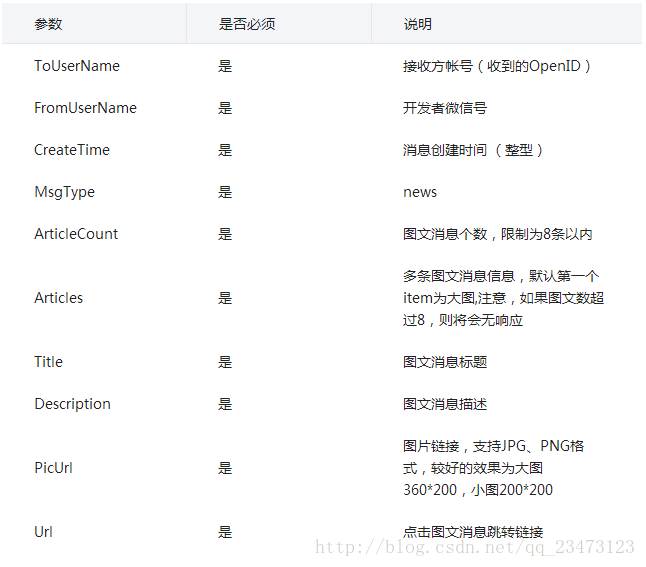Click the 是 value in the MsgType row
The width and height of the screenshot is (646, 567).
click(225, 192)
